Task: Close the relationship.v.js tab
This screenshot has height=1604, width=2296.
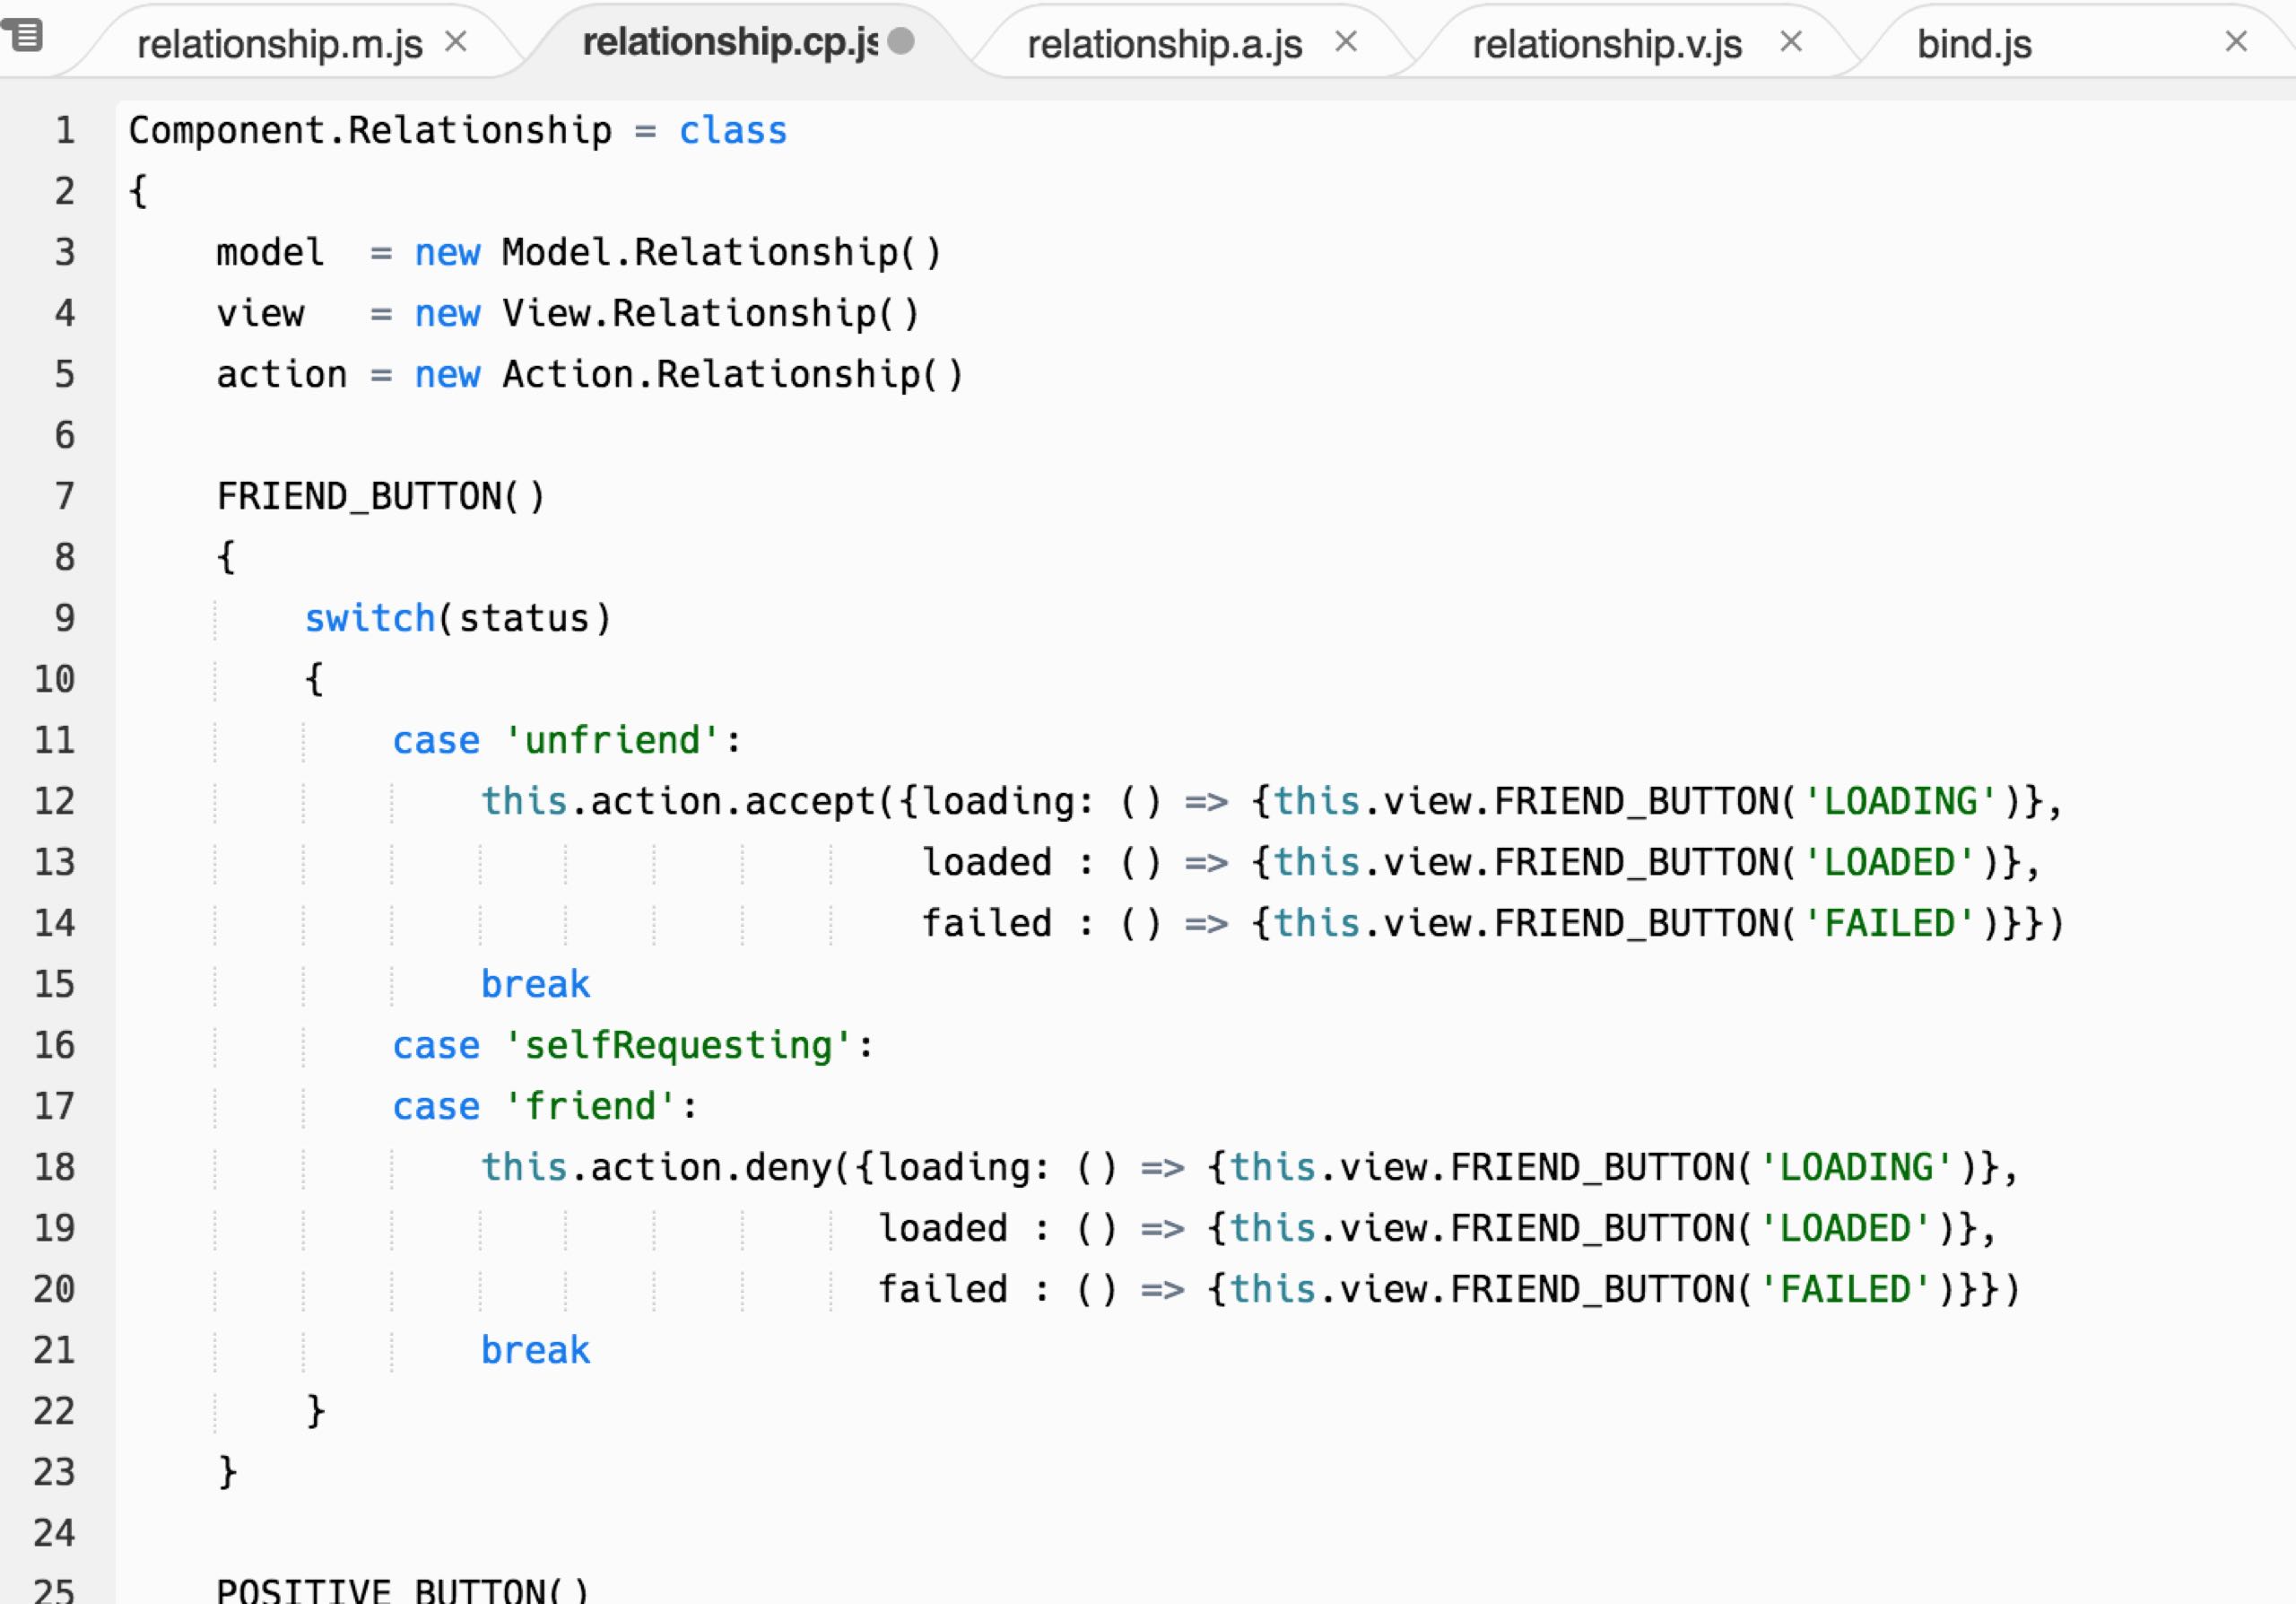Action: coord(1791,42)
